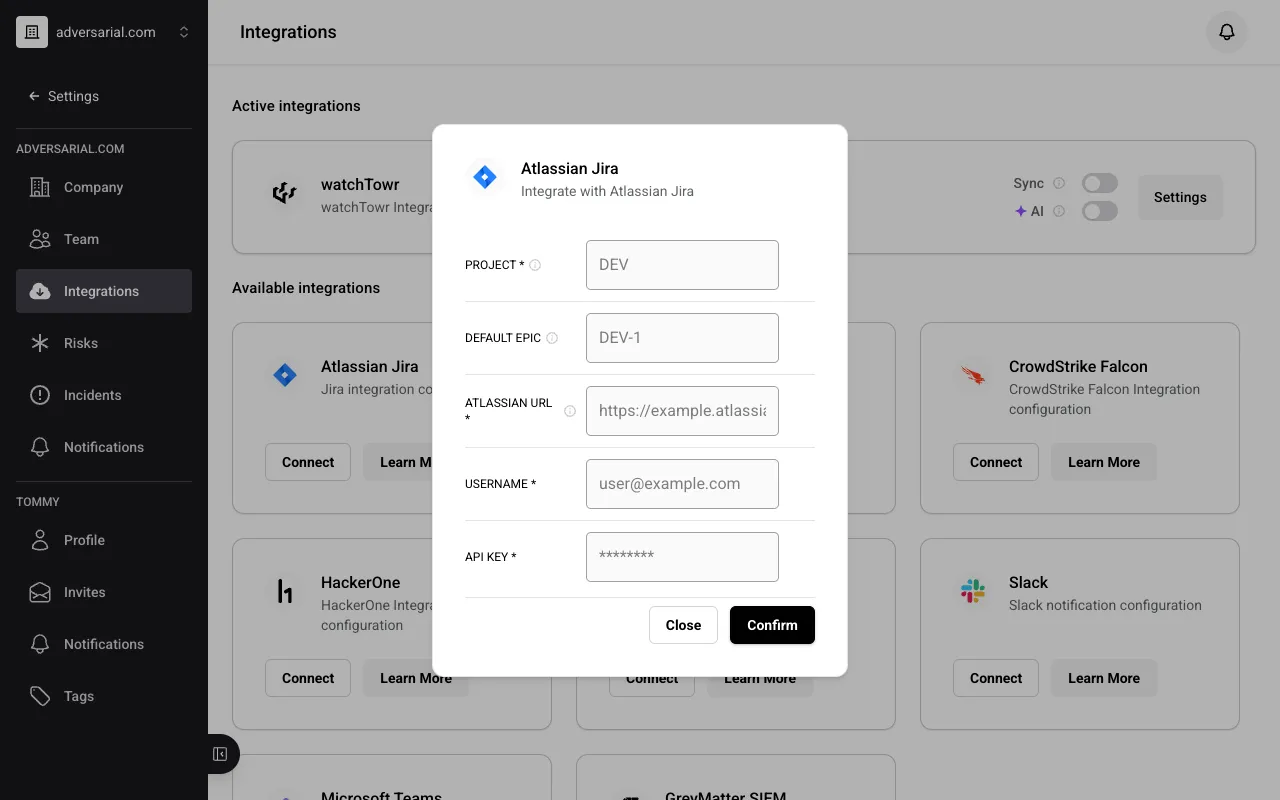Click info icon beside Sync
The image size is (1280, 800).
pos(1059,183)
